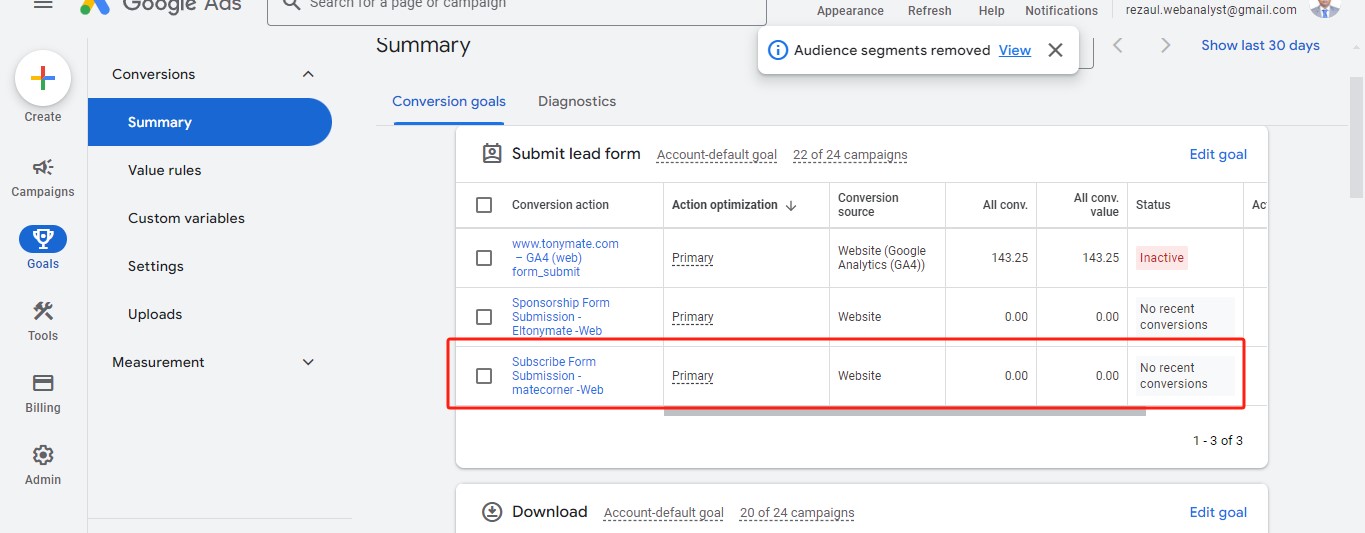Click the Conversion source column header
This screenshot has width=1365, height=533.
[x=868, y=205]
